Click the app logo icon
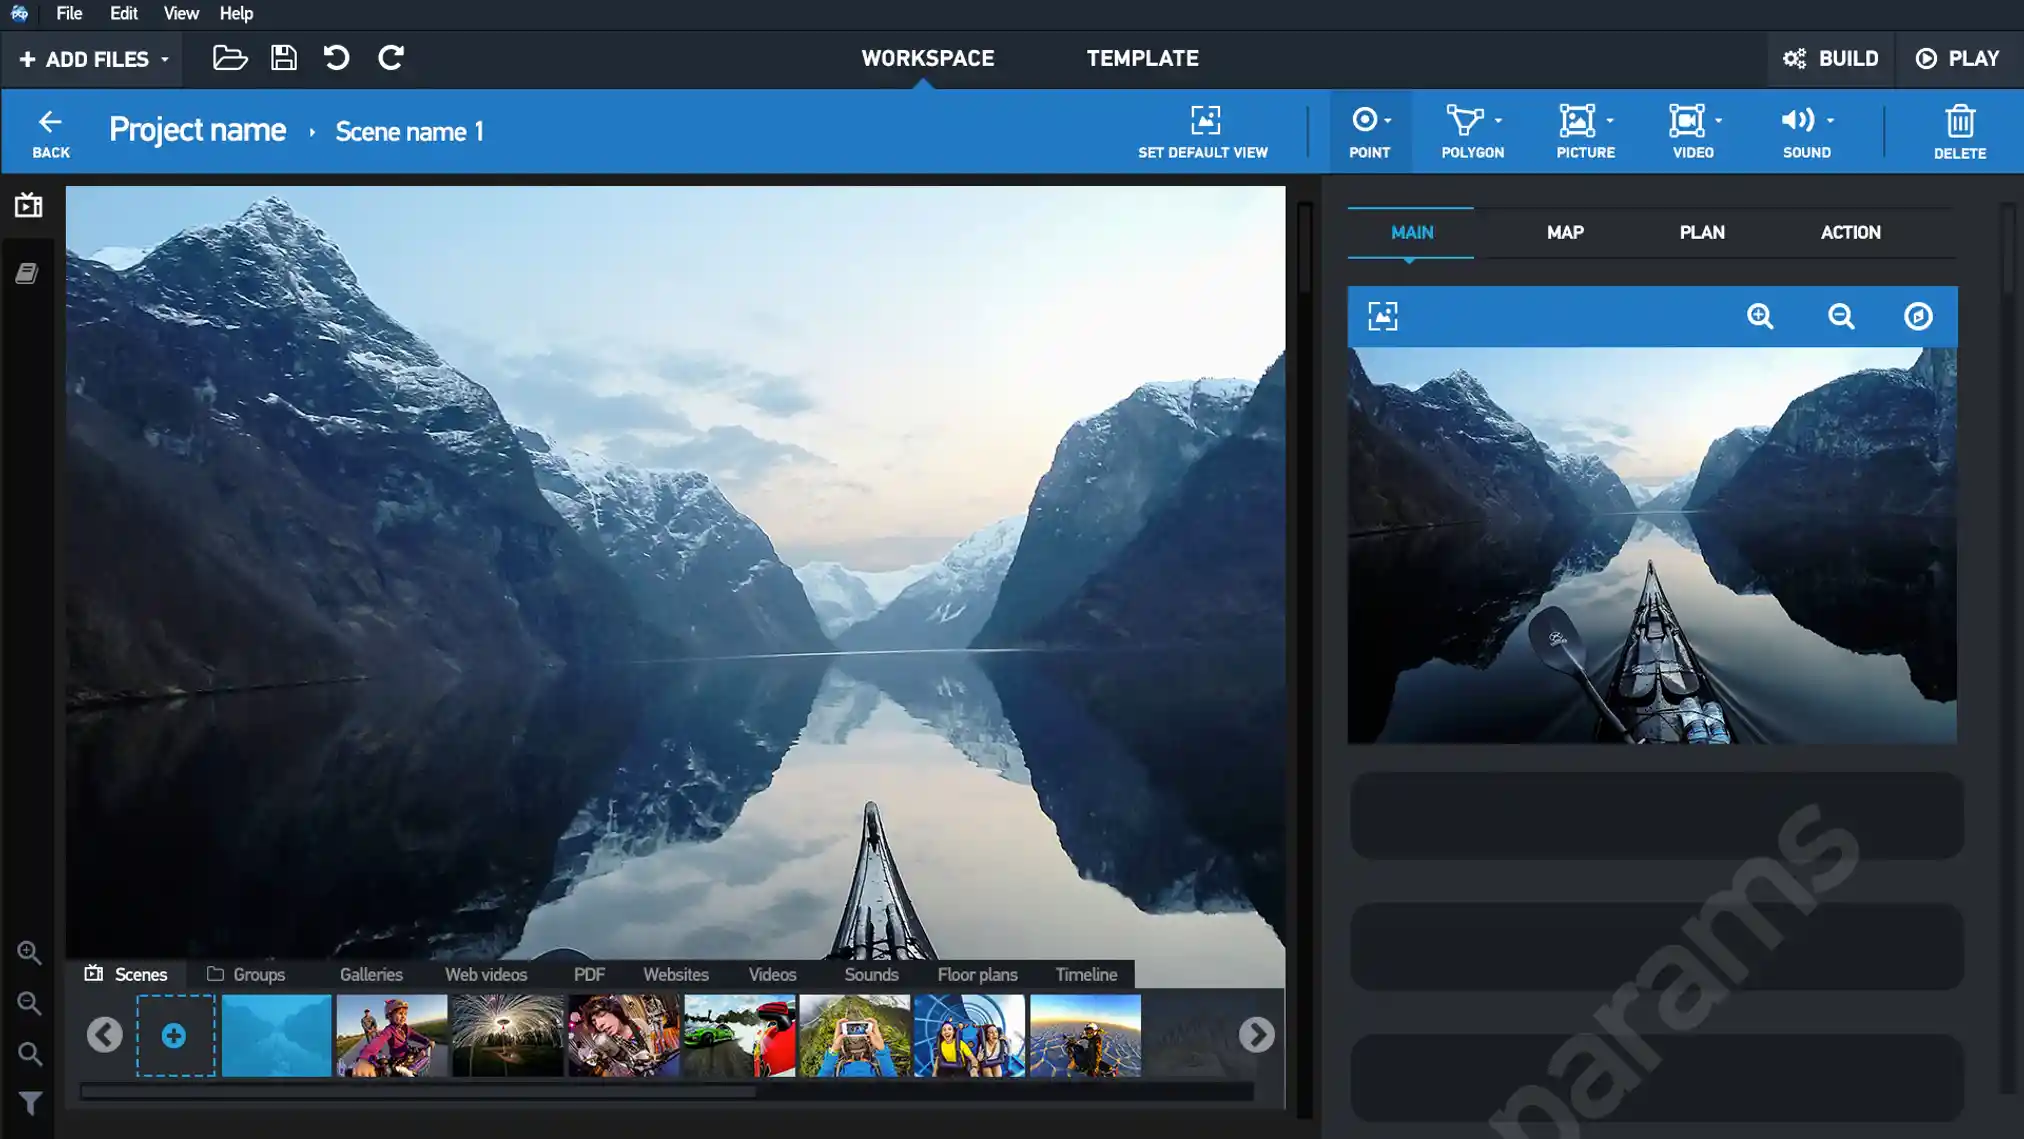Image resolution: width=2024 pixels, height=1139 pixels. [x=19, y=13]
